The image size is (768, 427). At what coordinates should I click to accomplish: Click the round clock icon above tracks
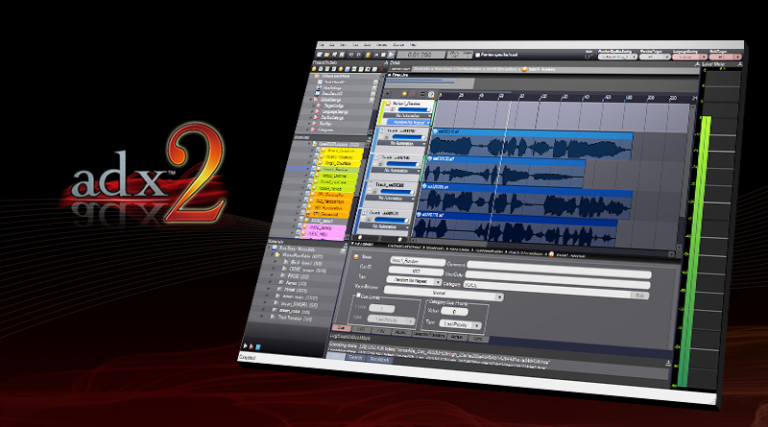click(431, 95)
